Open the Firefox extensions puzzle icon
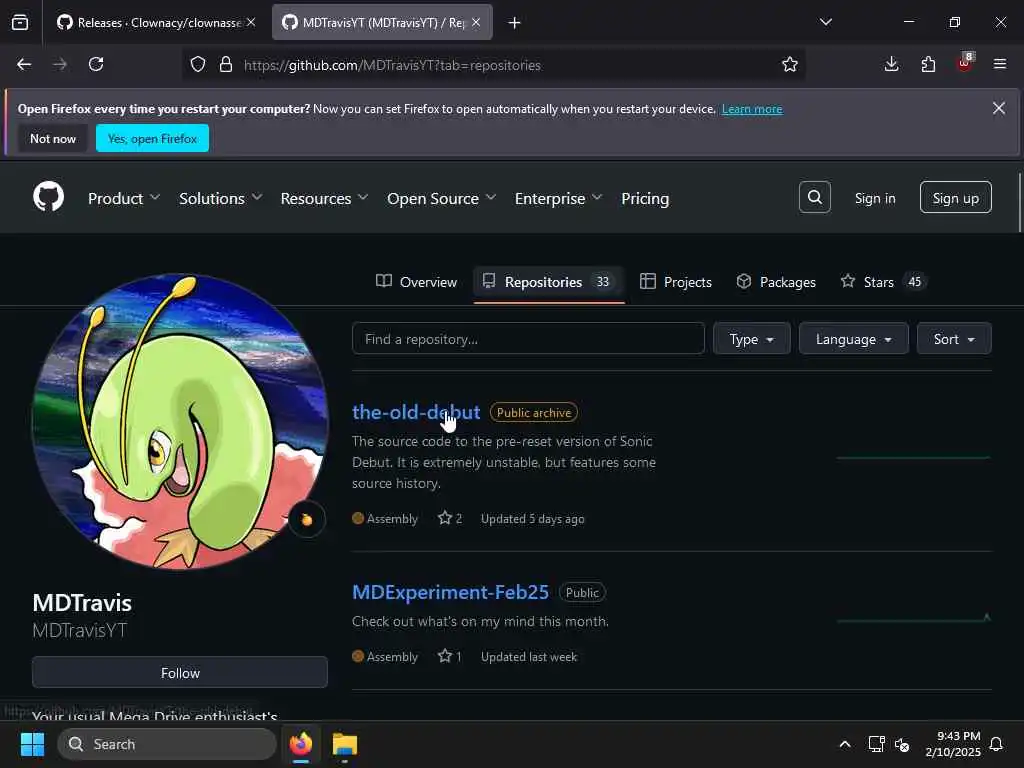The height and width of the screenshot is (768, 1024). point(928,65)
